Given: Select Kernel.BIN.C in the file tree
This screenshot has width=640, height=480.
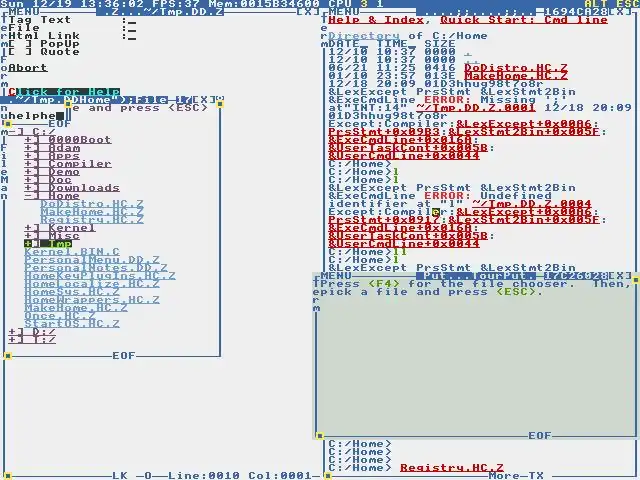Looking at the screenshot, I should [x=72, y=252].
